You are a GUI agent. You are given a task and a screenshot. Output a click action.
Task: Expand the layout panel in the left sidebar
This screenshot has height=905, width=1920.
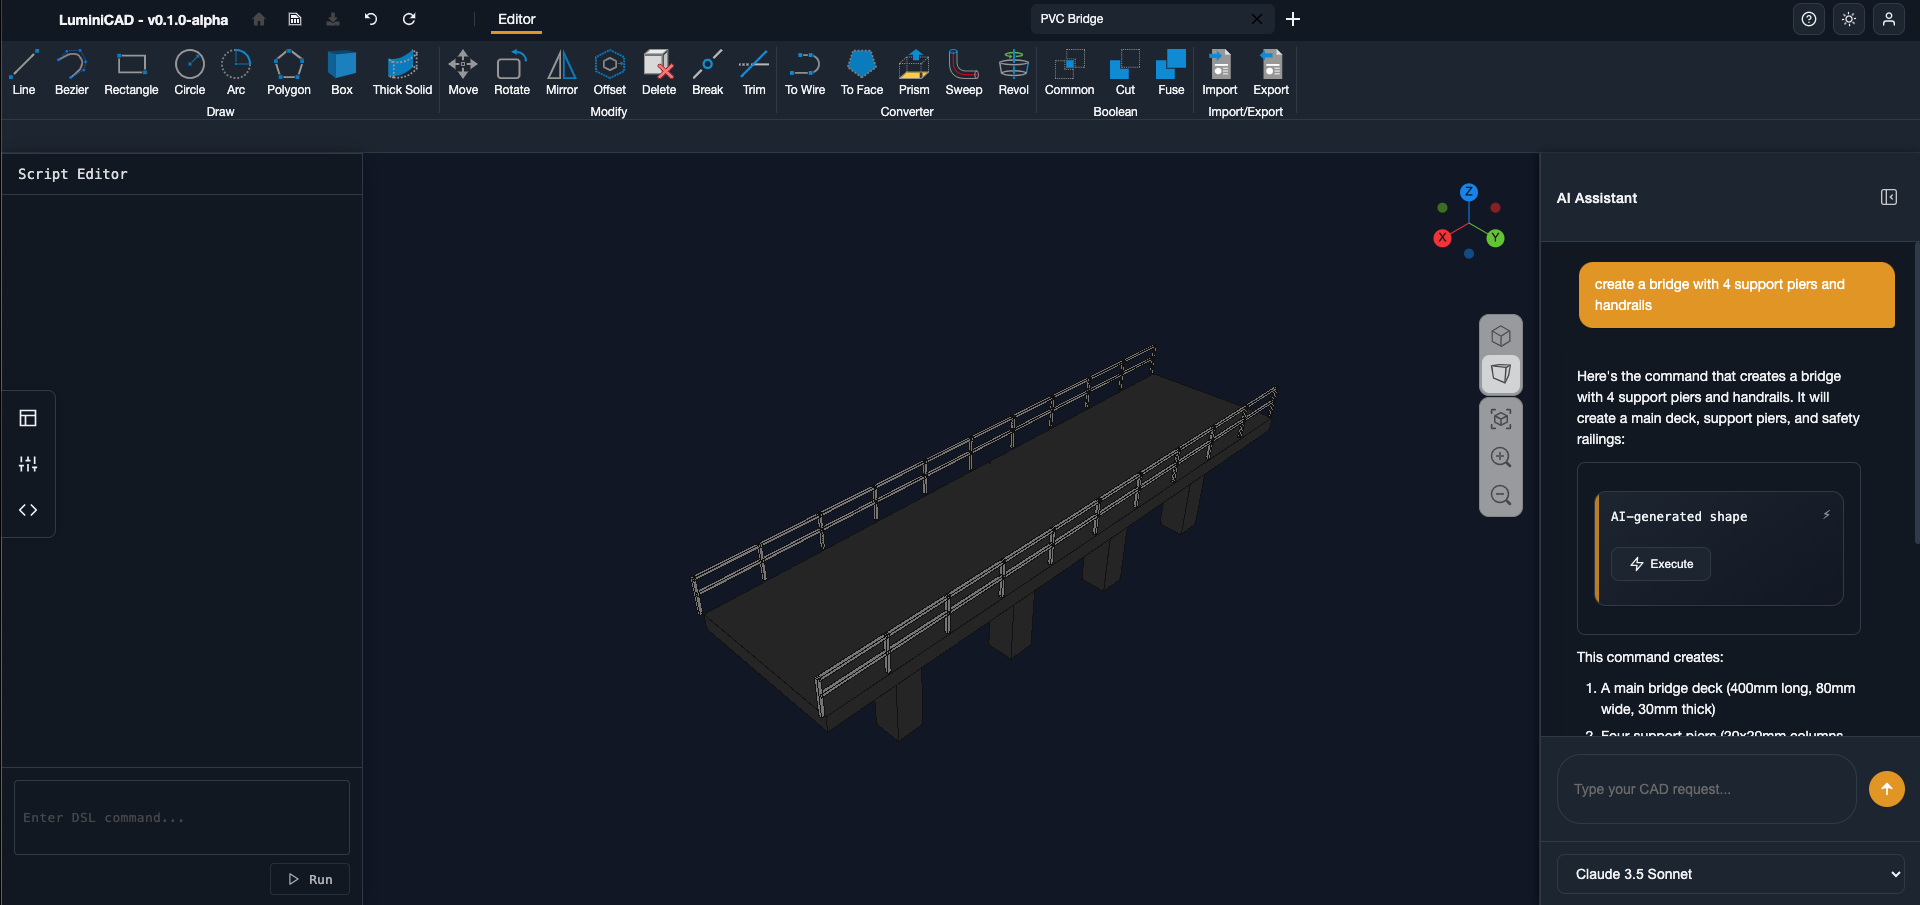tap(28, 418)
